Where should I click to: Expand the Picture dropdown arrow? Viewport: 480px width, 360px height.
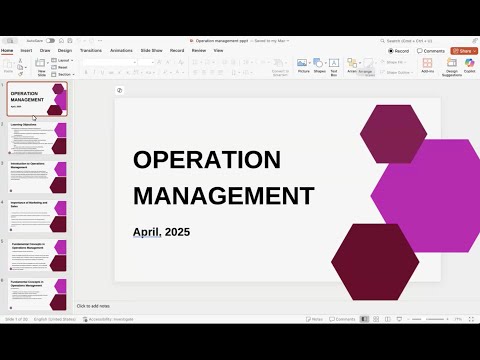[x=310, y=63]
